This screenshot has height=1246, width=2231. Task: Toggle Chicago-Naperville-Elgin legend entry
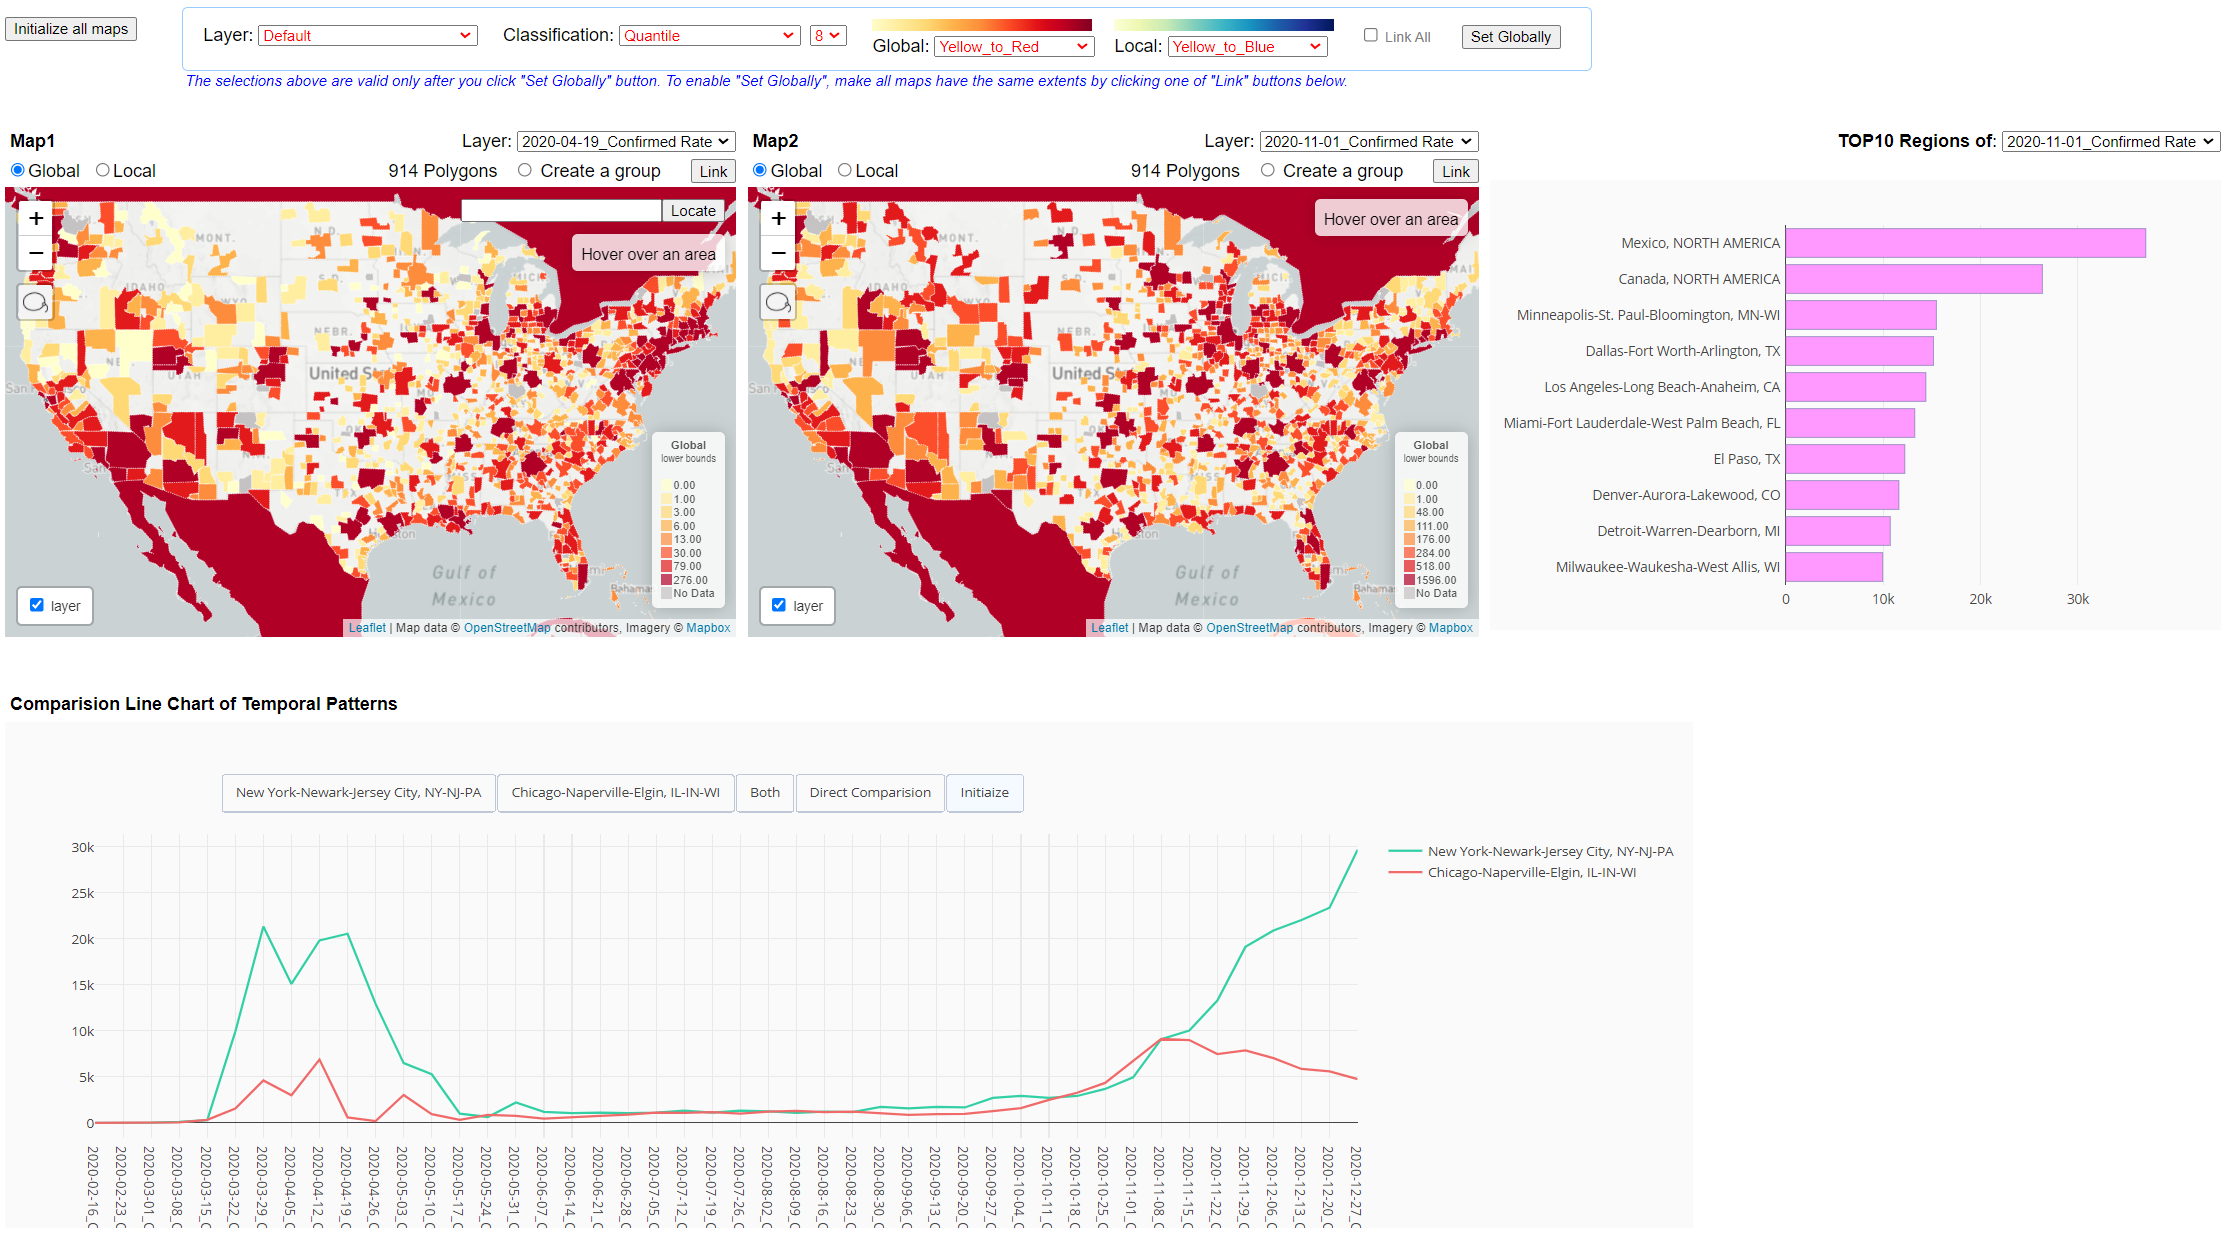tap(1513, 872)
